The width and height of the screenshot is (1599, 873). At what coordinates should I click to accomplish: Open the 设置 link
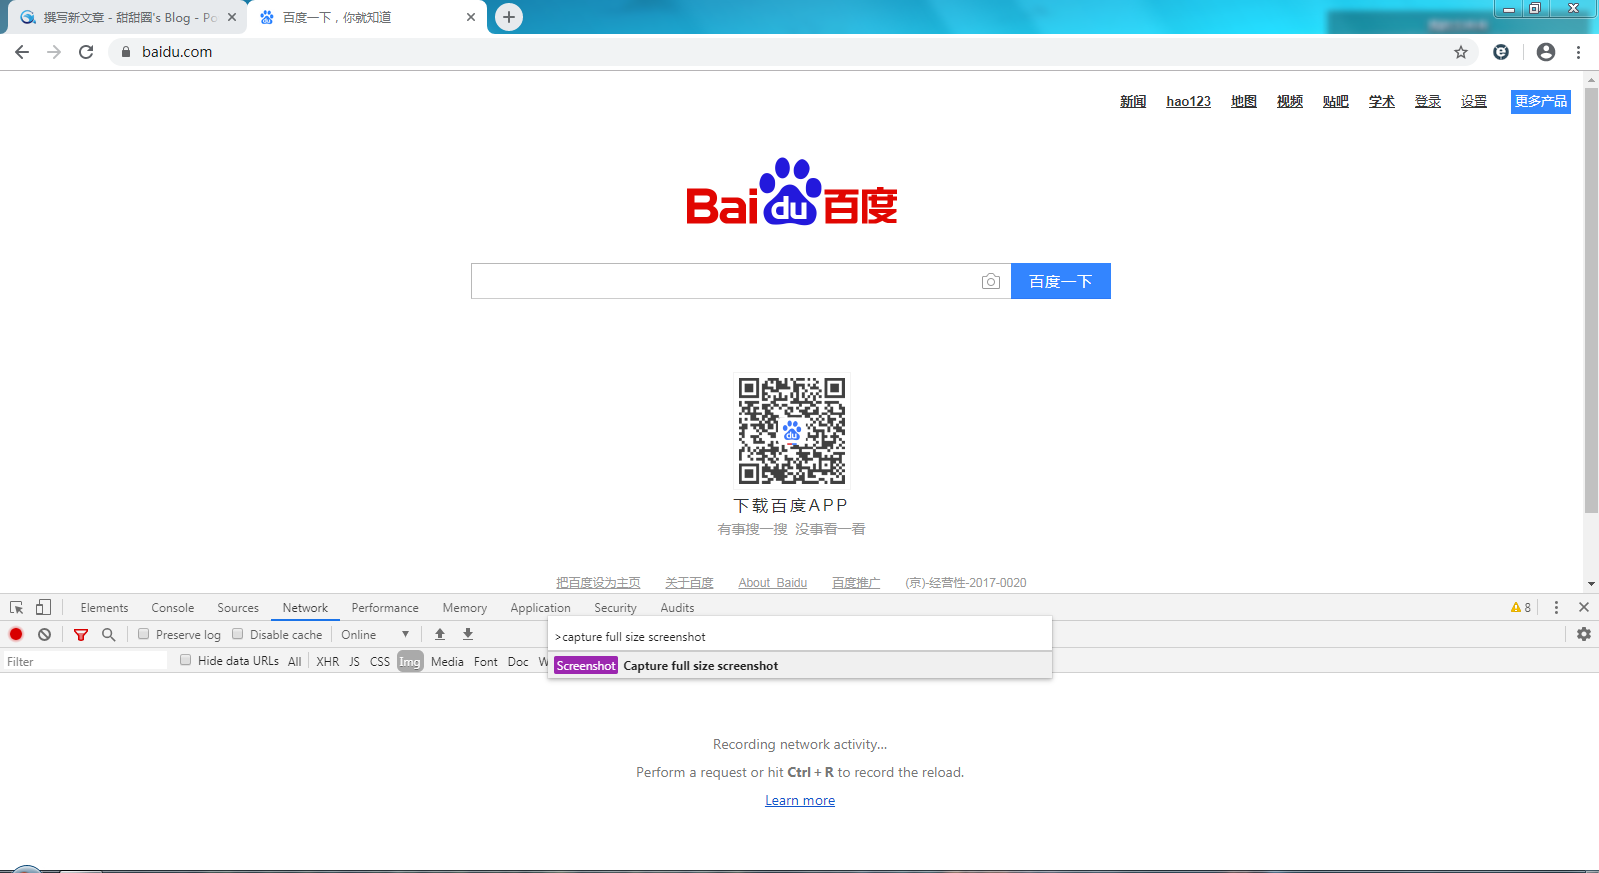(1474, 101)
